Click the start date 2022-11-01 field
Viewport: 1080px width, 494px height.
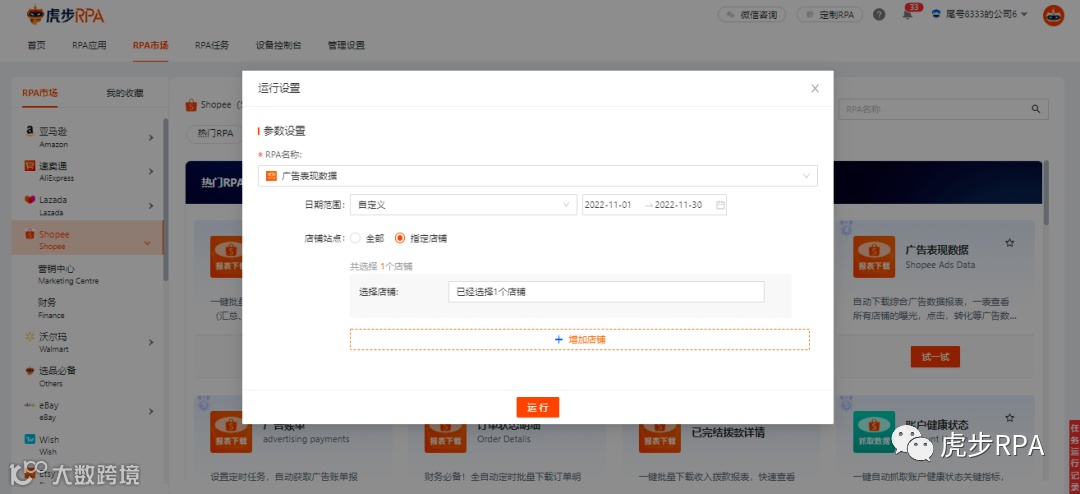(x=608, y=205)
